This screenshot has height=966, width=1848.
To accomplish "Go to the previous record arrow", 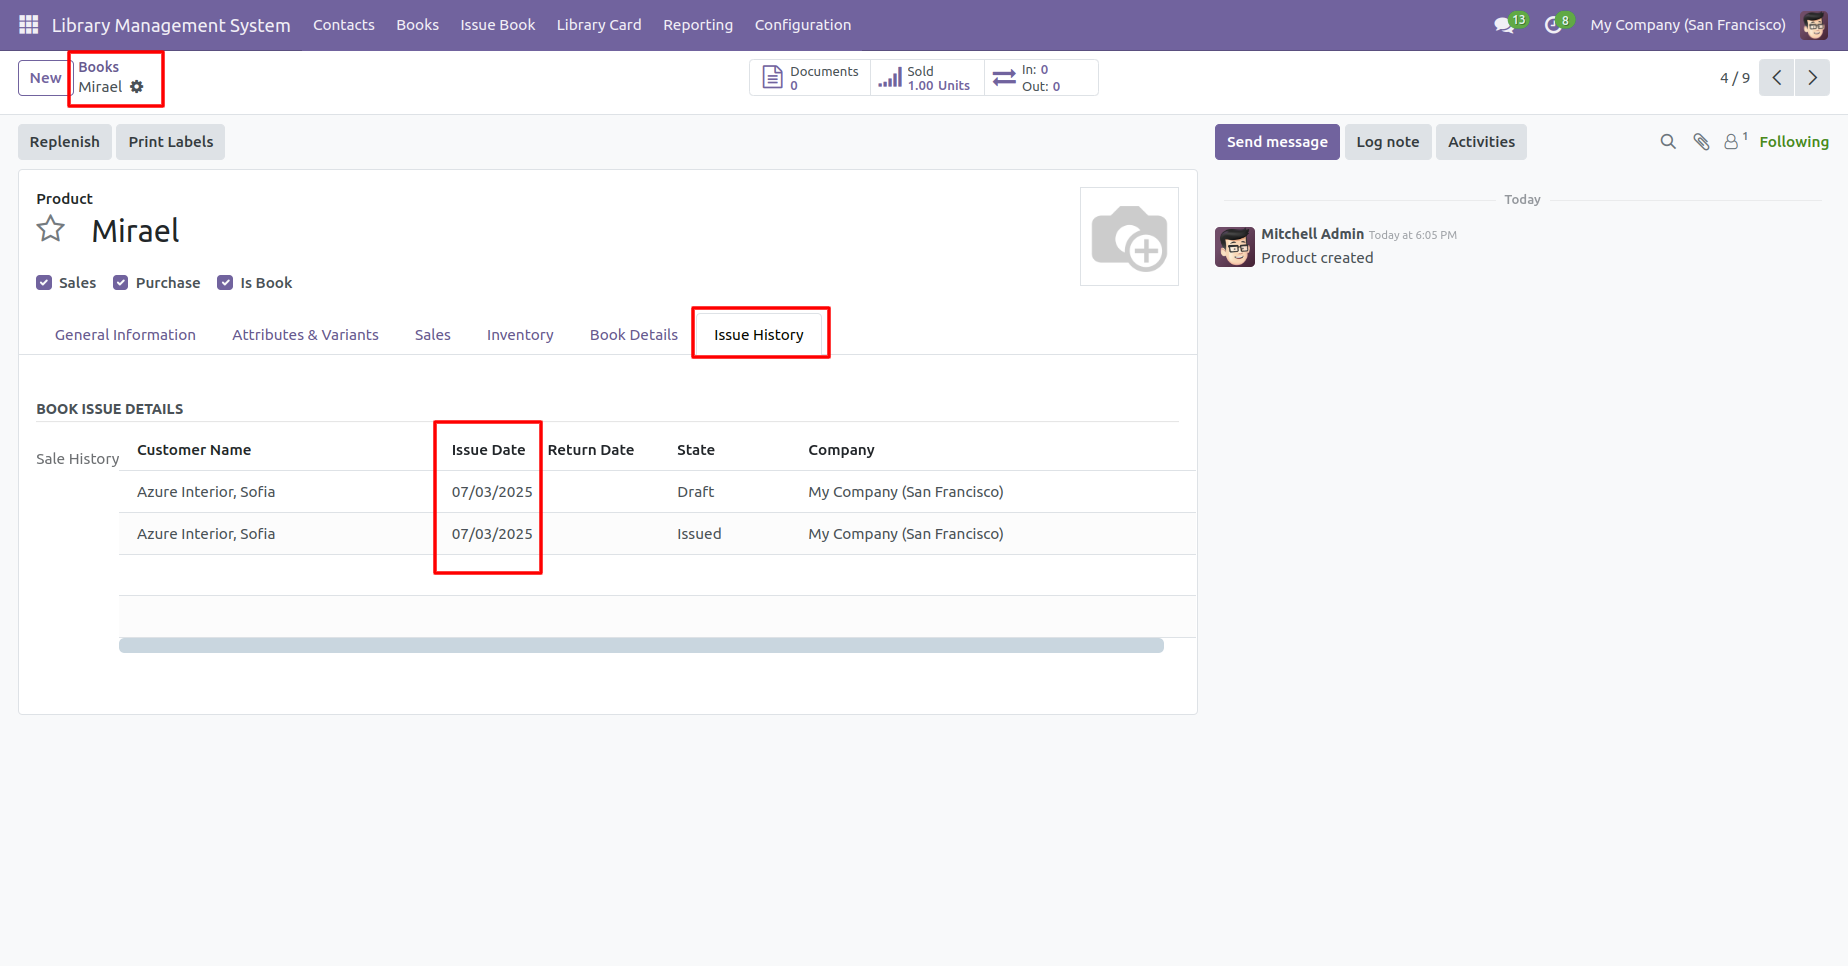I will coord(1776,78).
